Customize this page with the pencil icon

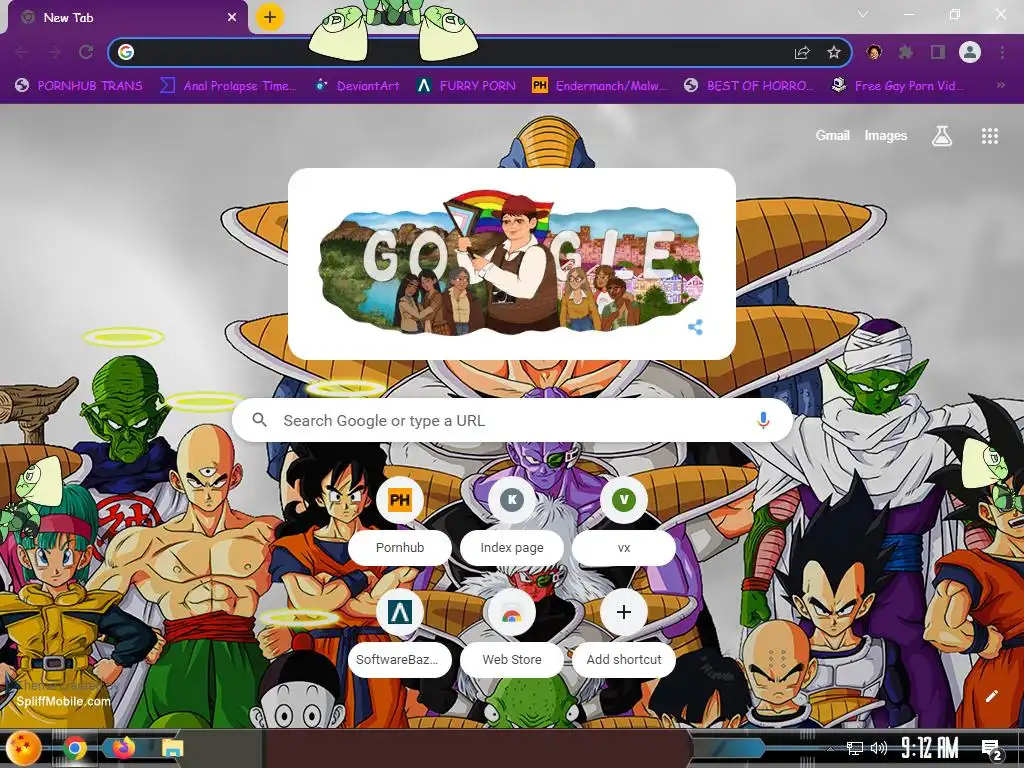[991, 696]
